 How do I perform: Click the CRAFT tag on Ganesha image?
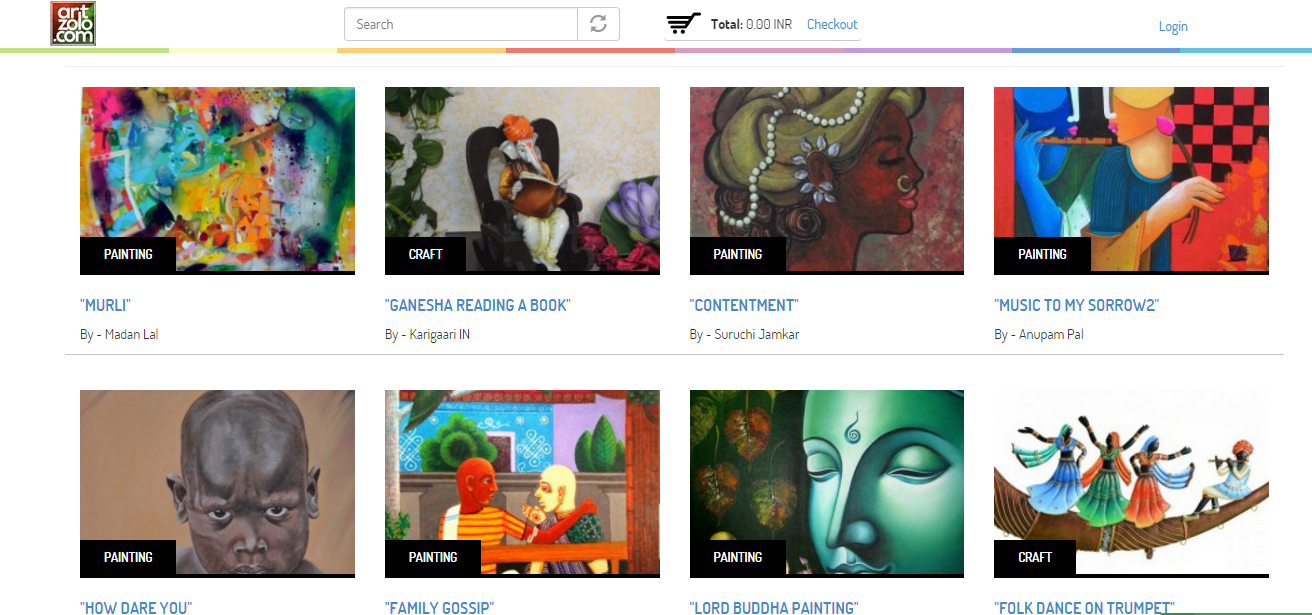[x=426, y=254]
